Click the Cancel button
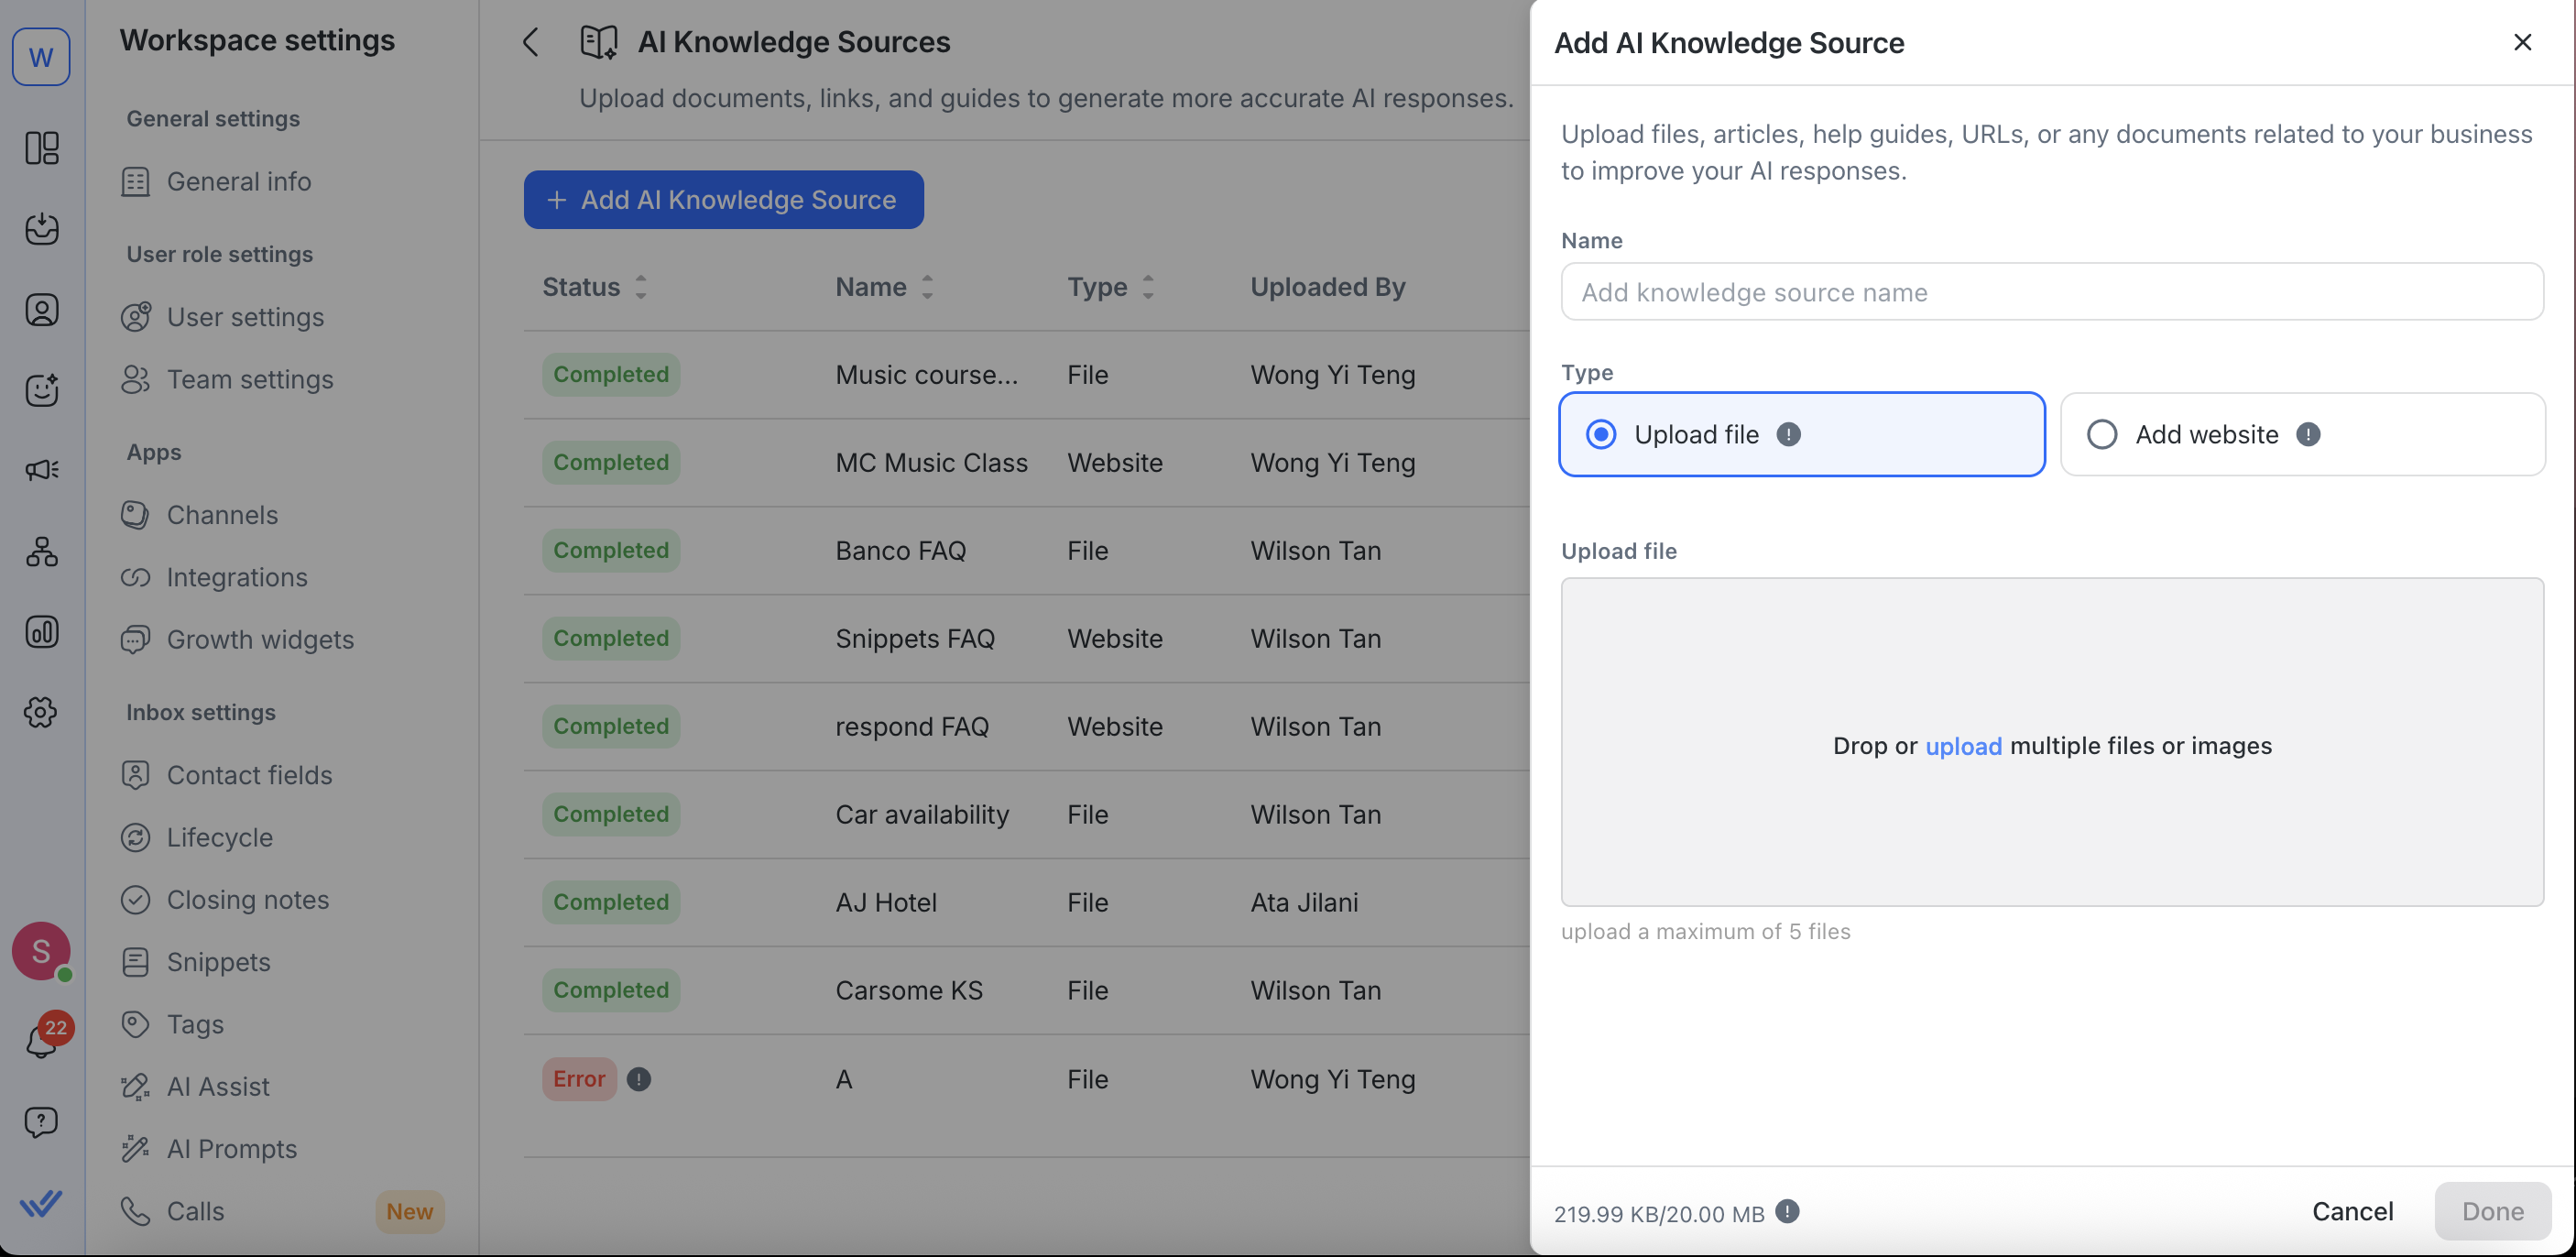Image resolution: width=2576 pixels, height=1257 pixels. tap(2352, 1211)
